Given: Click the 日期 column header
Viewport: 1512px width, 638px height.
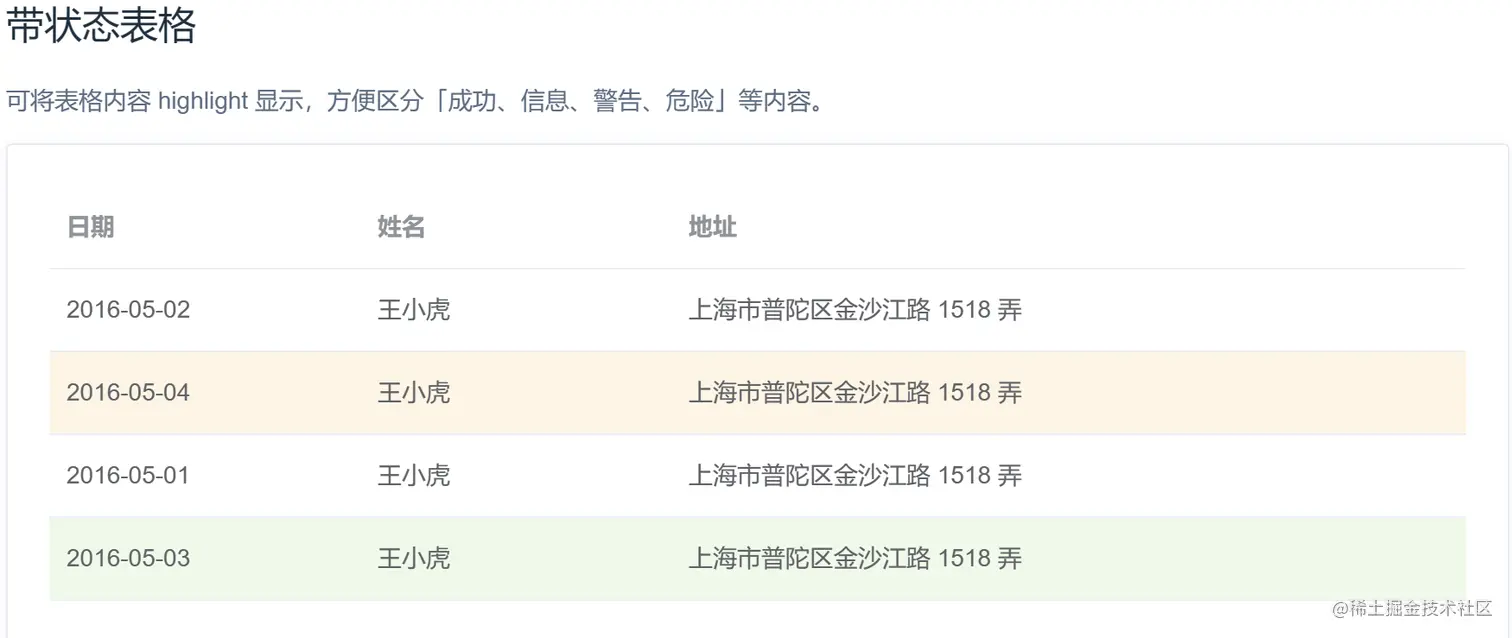Looking at the screenshot, I should (x=91, y=227).
